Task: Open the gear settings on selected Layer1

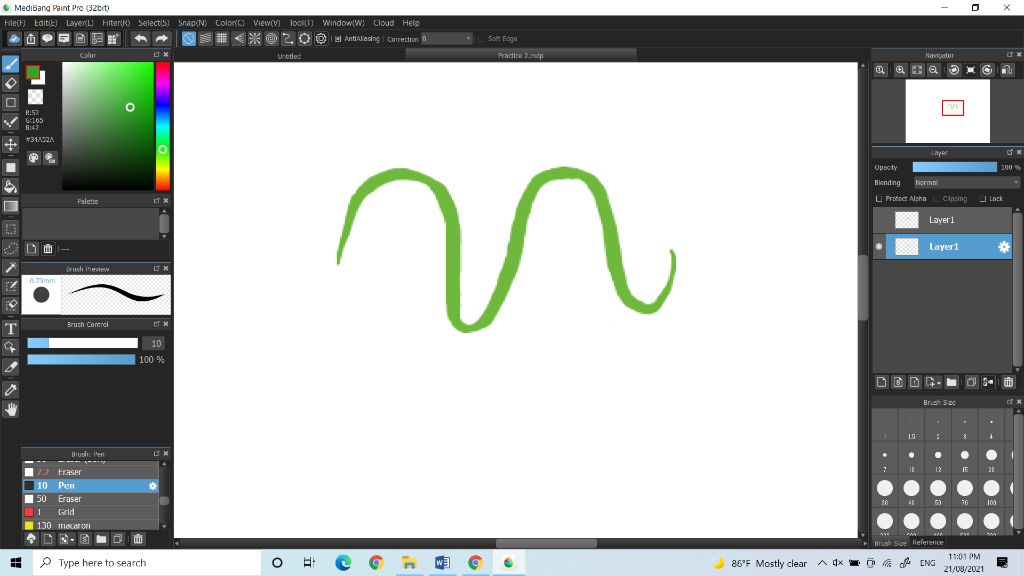Action: pos(1004,247)
